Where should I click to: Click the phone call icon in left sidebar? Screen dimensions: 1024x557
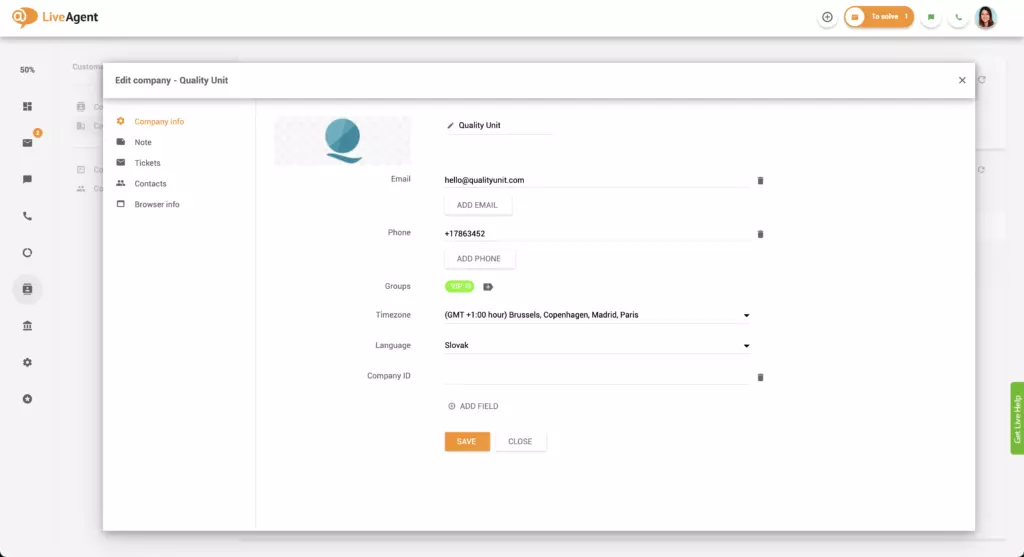[27, 216]
